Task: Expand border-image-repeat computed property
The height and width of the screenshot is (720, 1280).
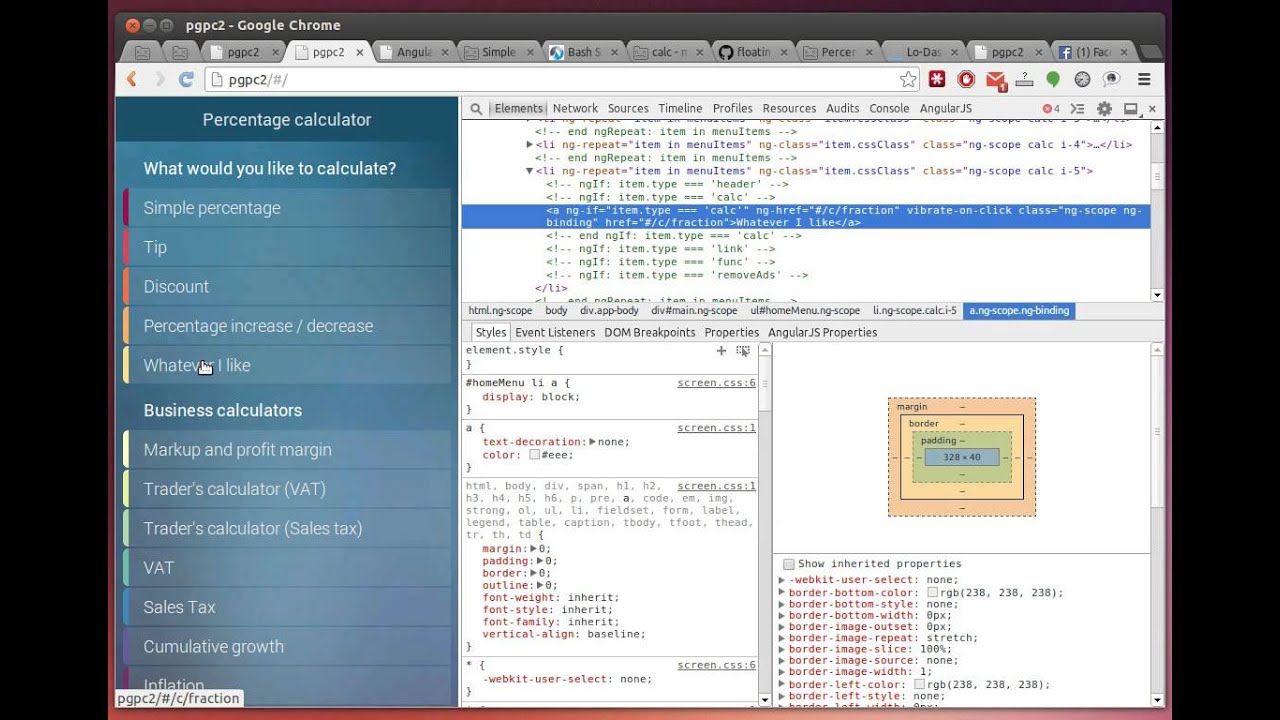Action: click(x=782, y=638)
